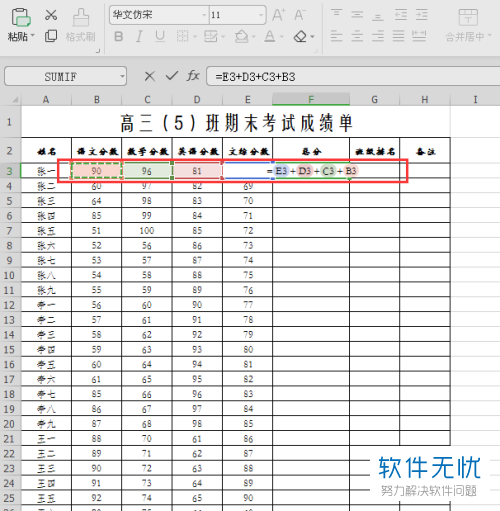
Task: Open the Paste dropdown arrow
Action: pyautogui.click(x=33, y=35)
